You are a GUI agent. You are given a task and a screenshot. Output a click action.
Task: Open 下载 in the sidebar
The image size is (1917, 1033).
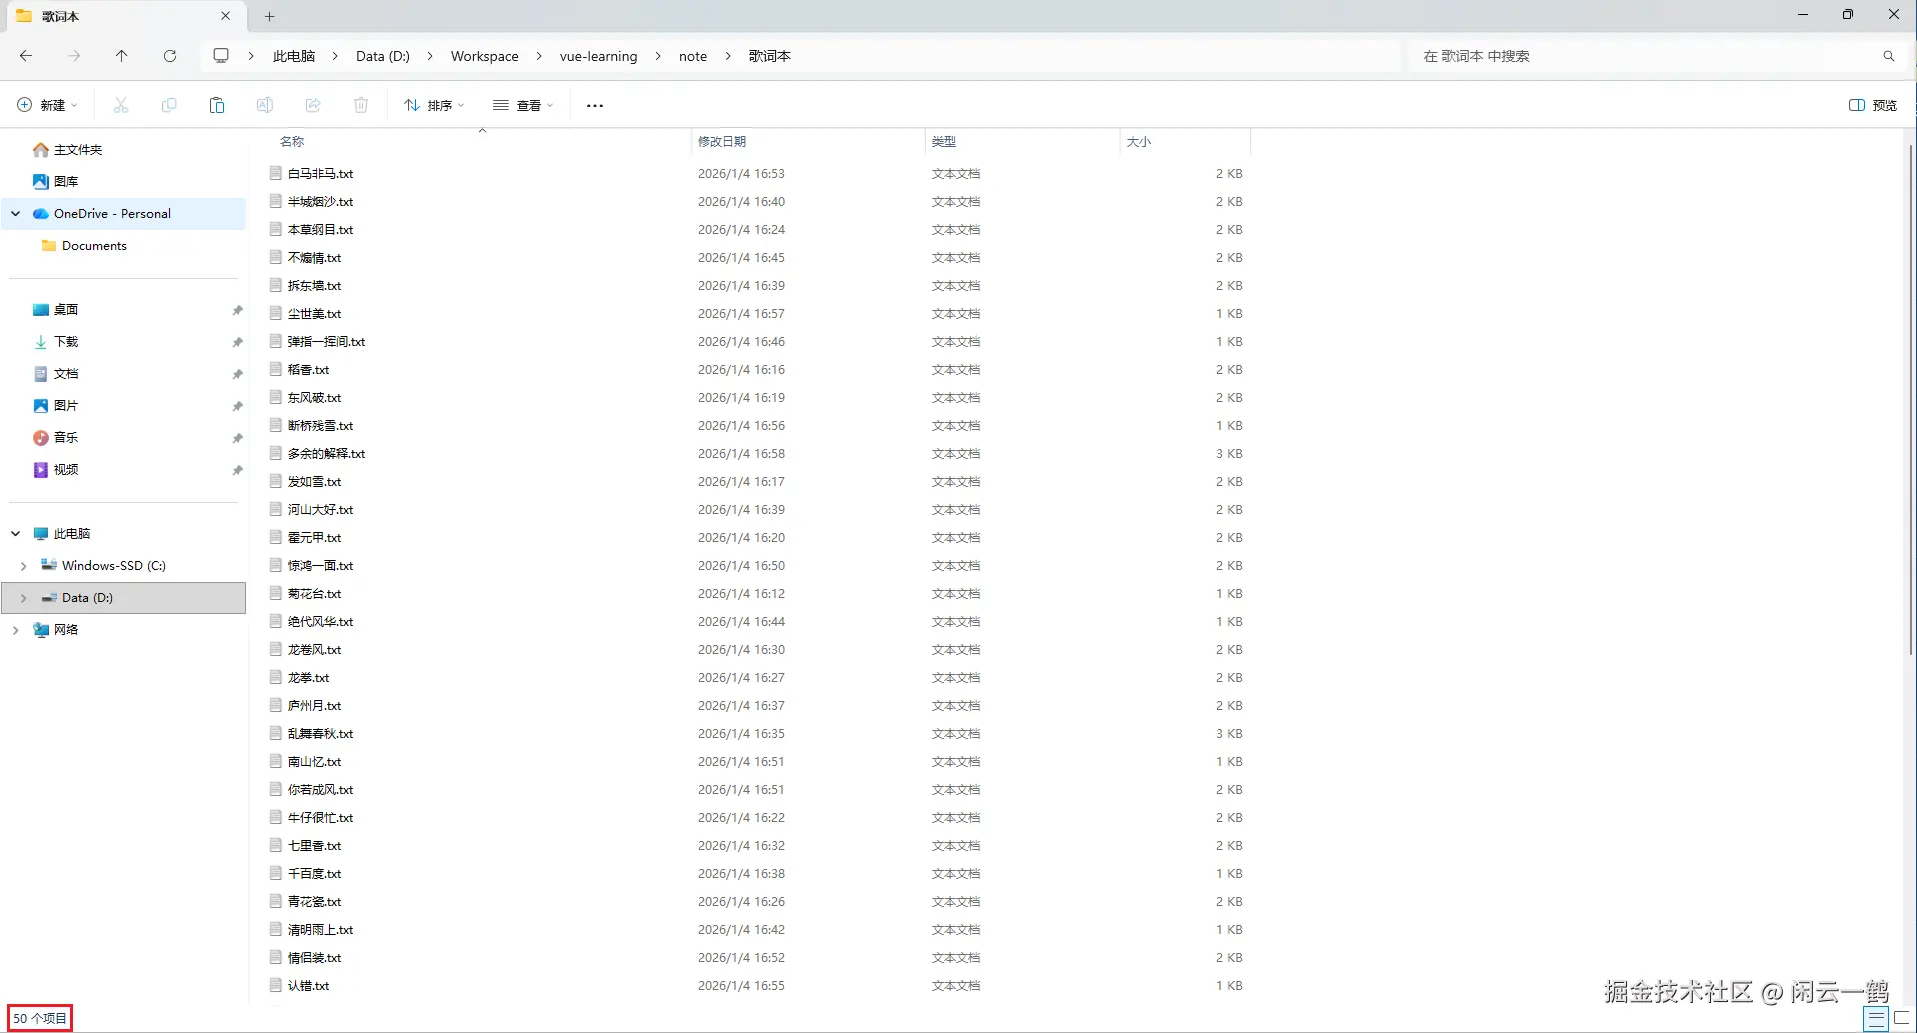click(66, 342)
